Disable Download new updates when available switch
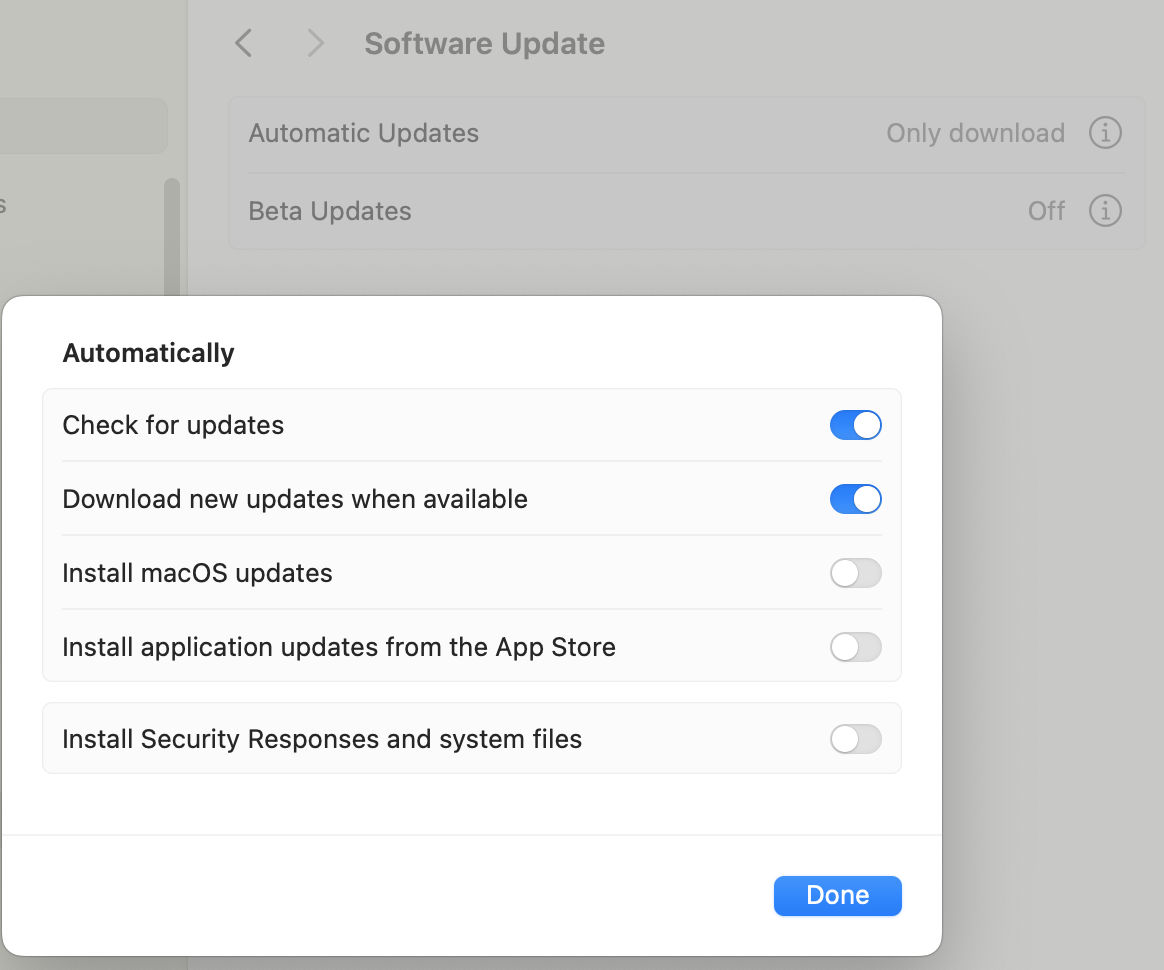 [x=855, y=499]
